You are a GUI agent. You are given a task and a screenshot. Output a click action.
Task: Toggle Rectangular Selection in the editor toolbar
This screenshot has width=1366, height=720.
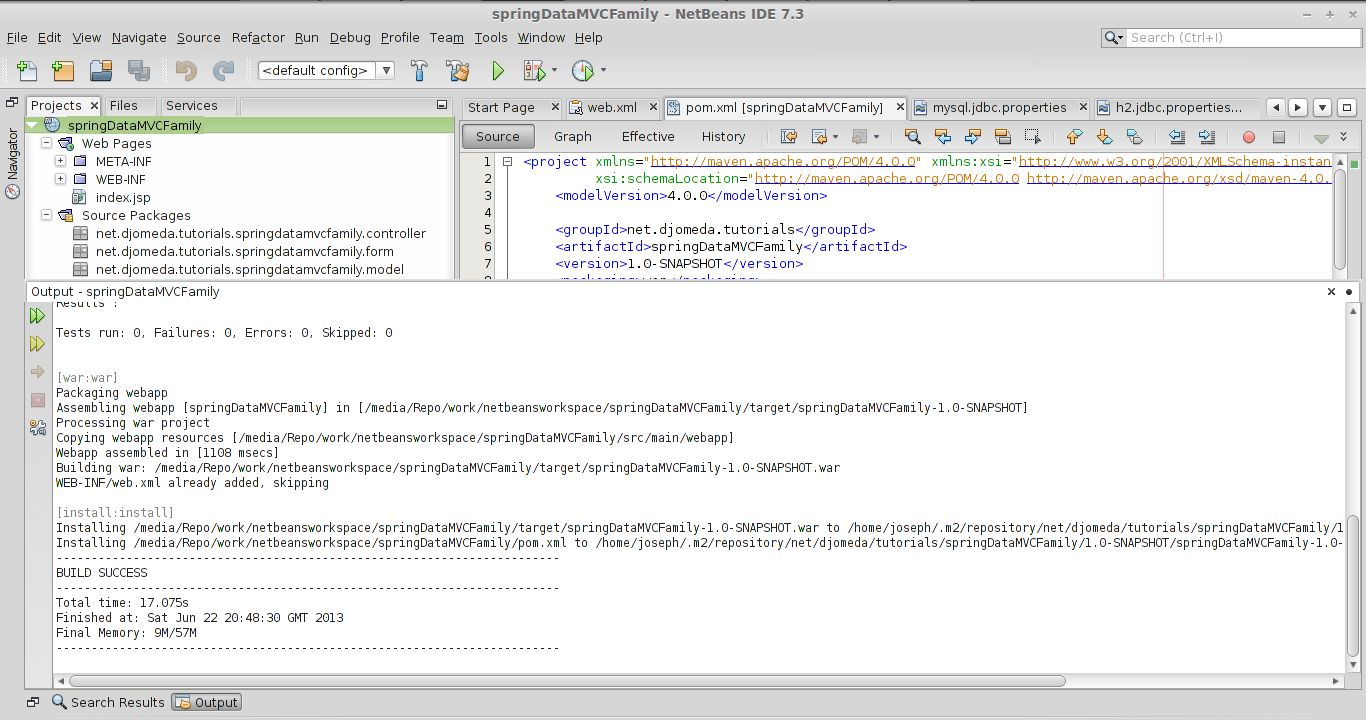[1033, 137]
